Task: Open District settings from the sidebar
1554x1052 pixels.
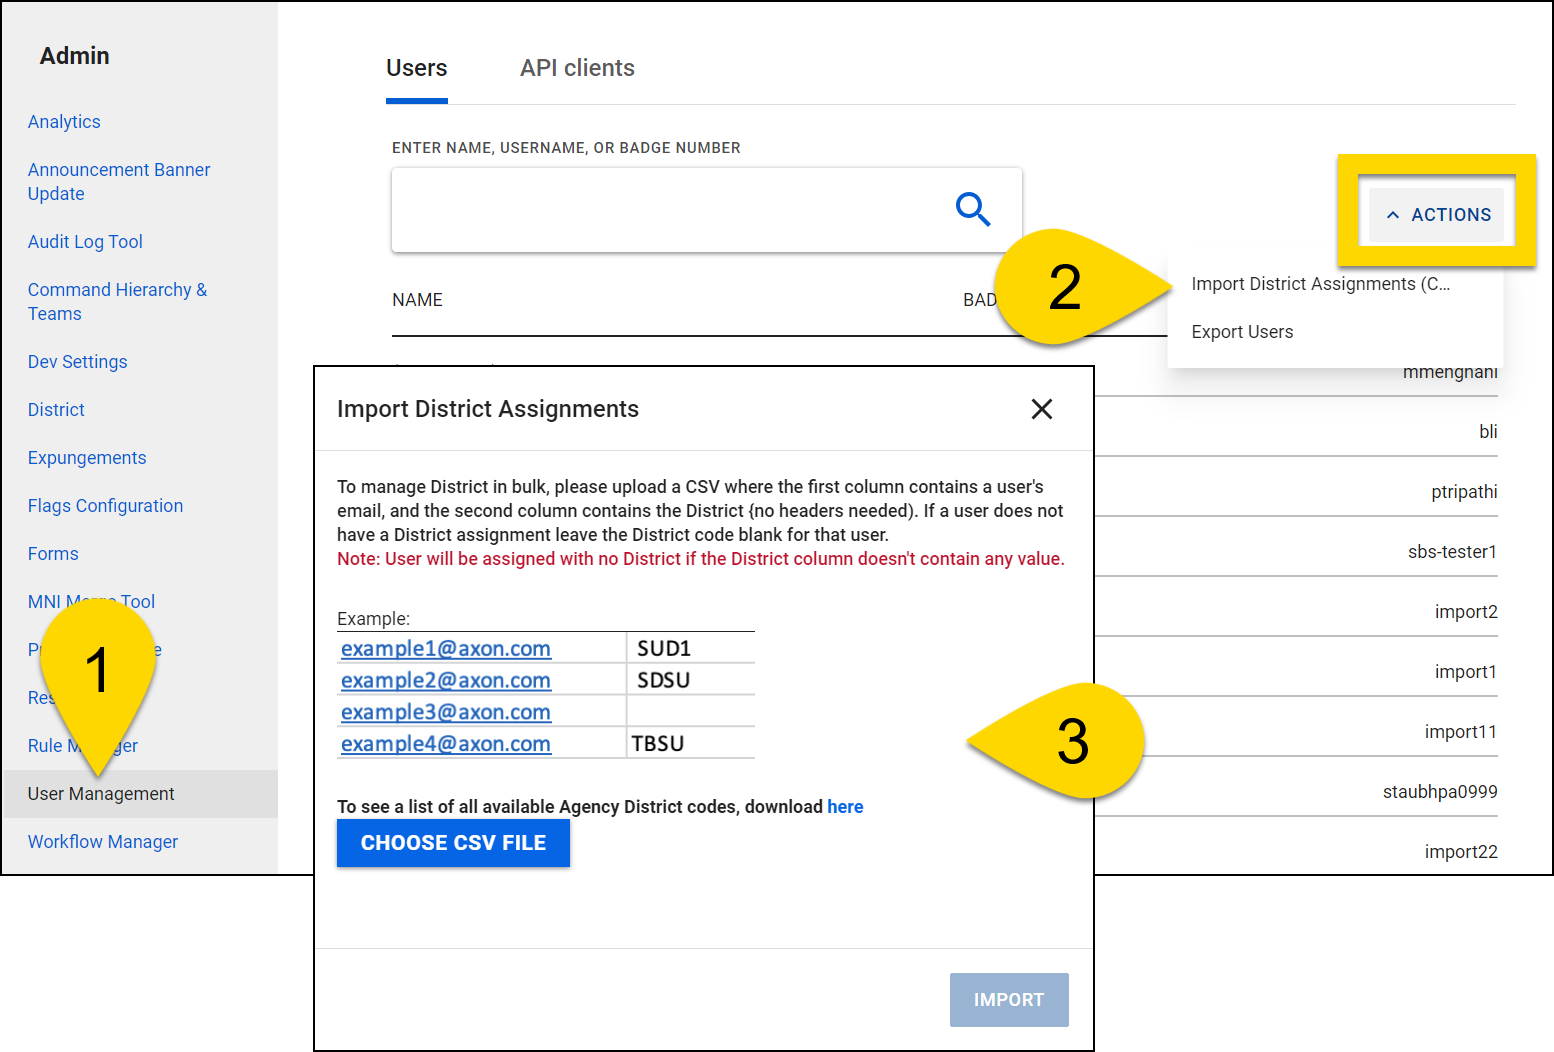Action: pos(56,409)
